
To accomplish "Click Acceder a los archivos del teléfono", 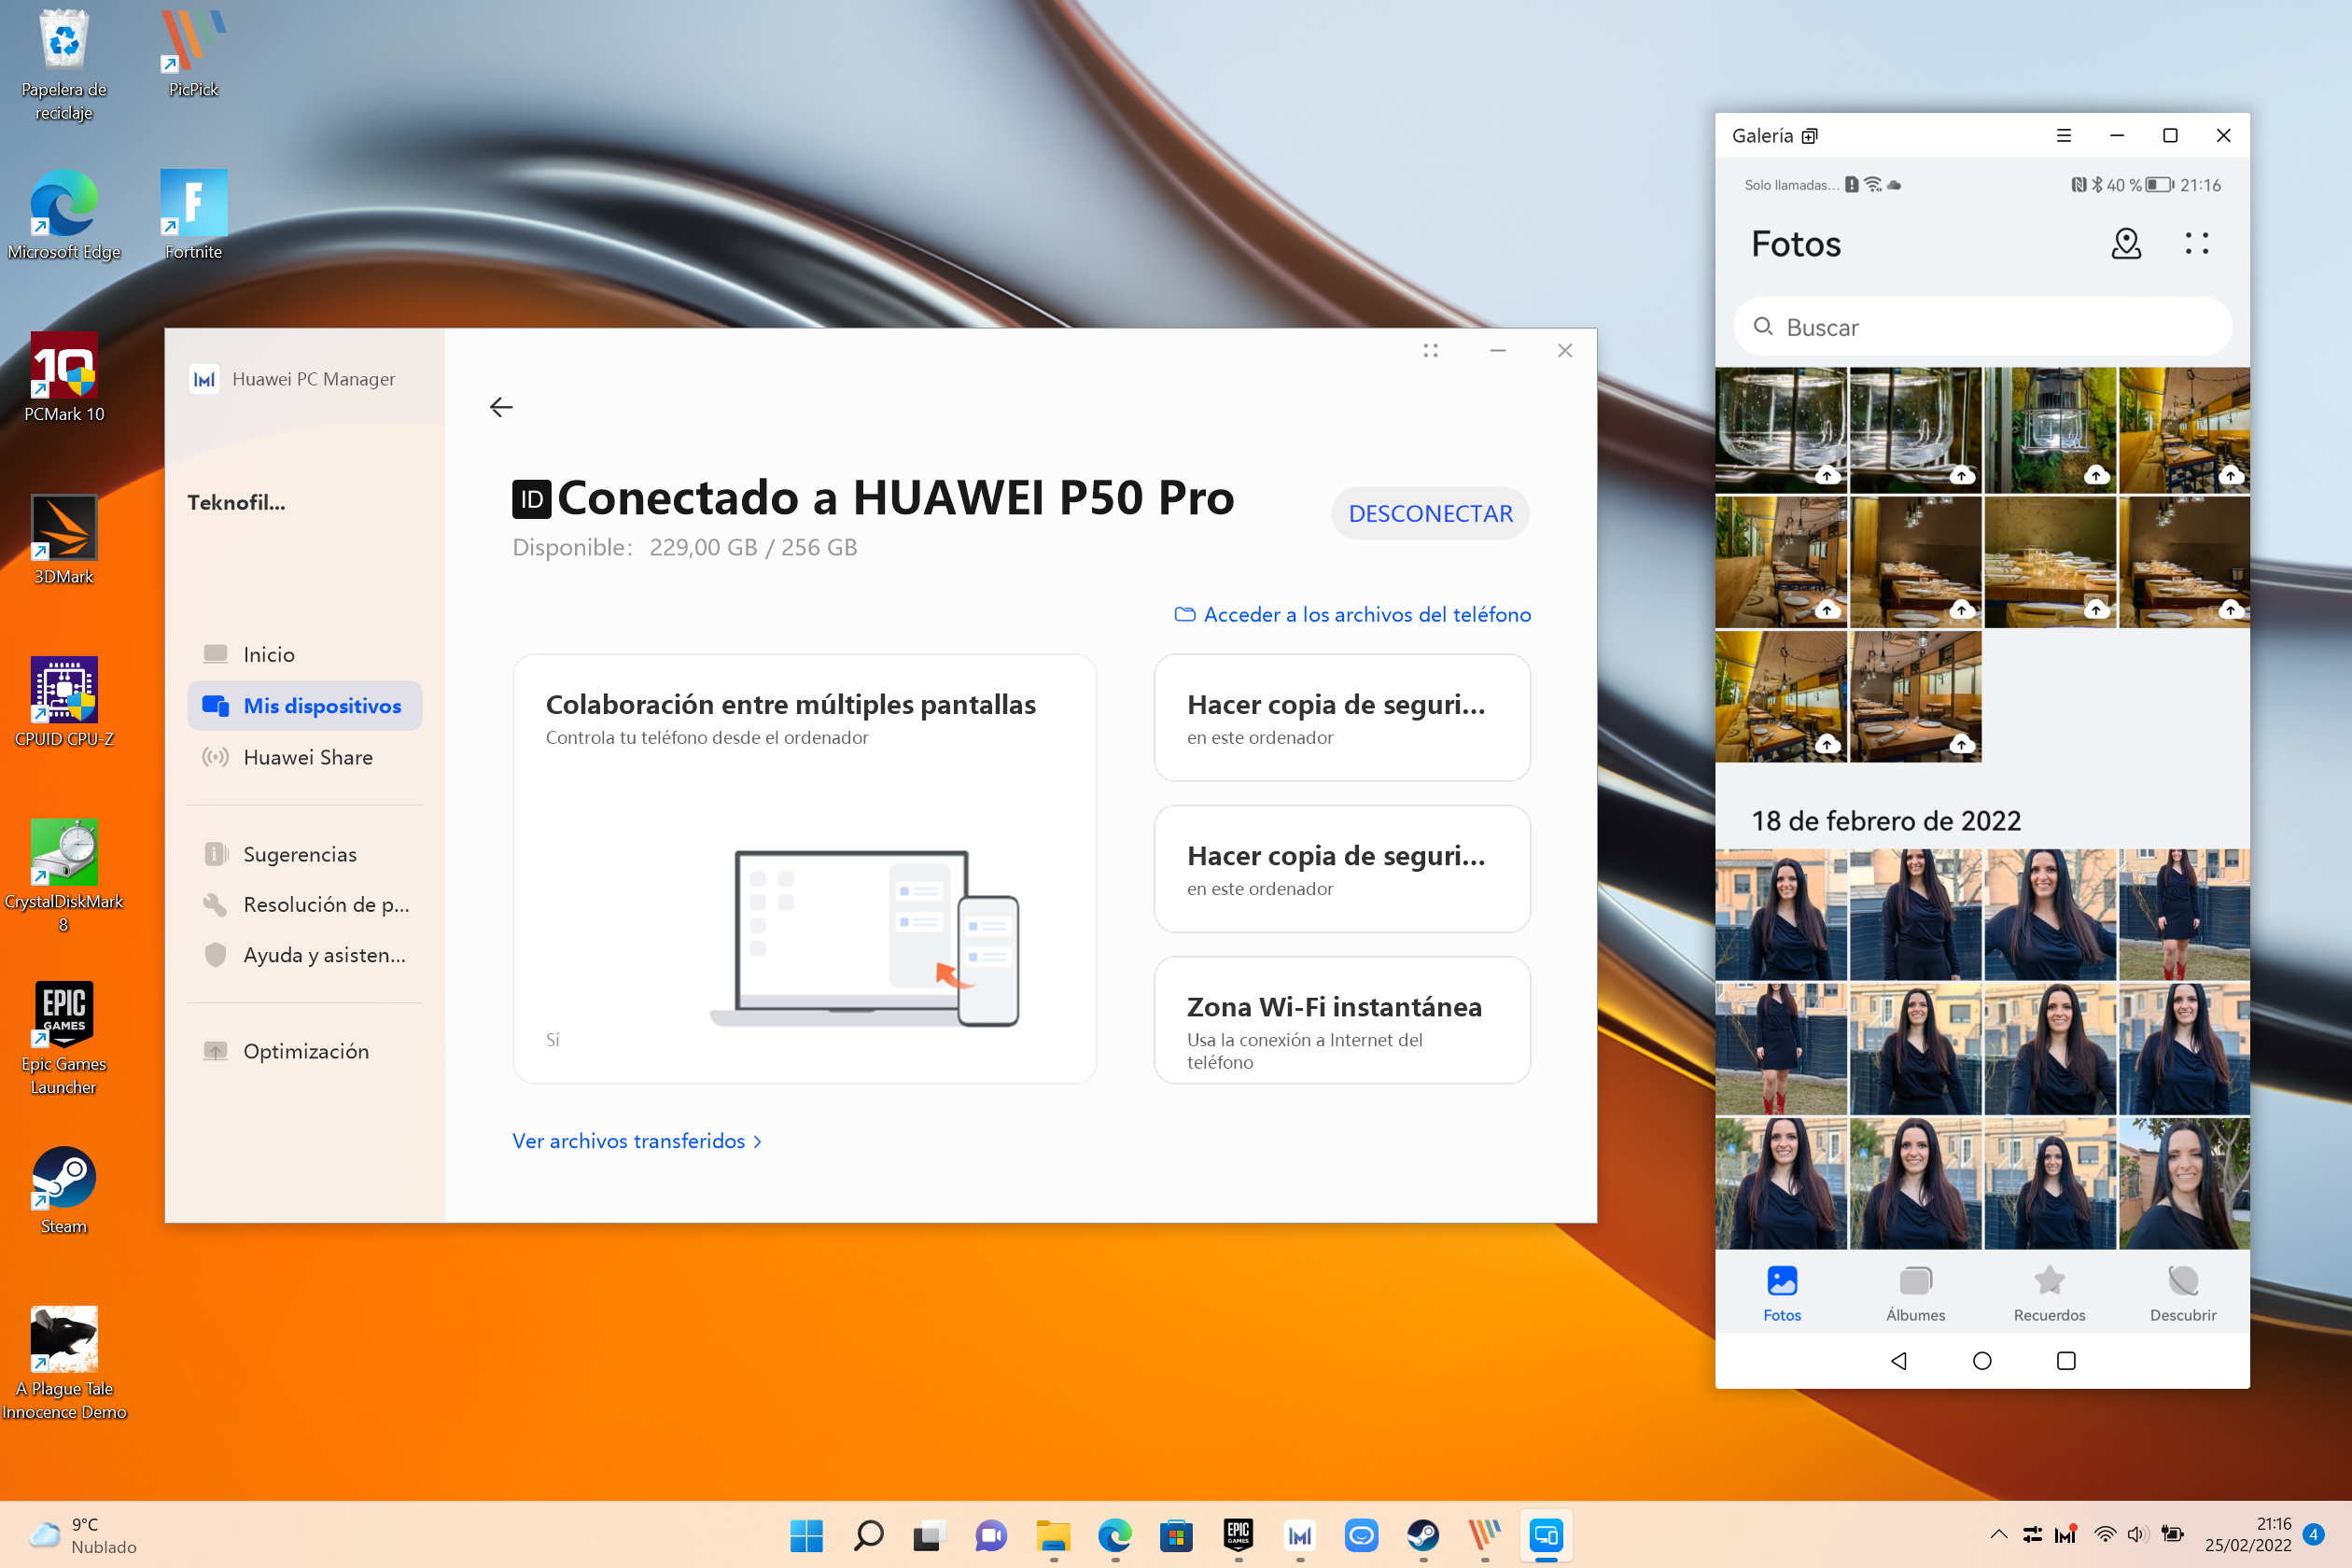I will 1352,614.
